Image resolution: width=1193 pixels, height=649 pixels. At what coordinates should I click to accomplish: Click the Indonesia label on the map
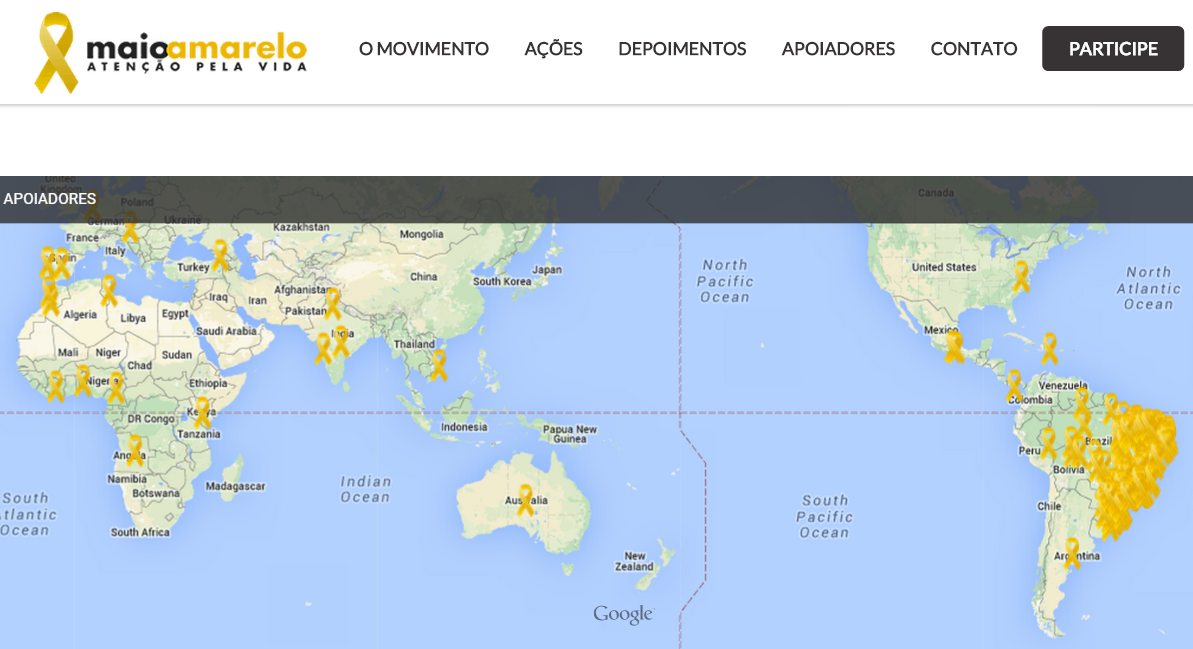464,427
